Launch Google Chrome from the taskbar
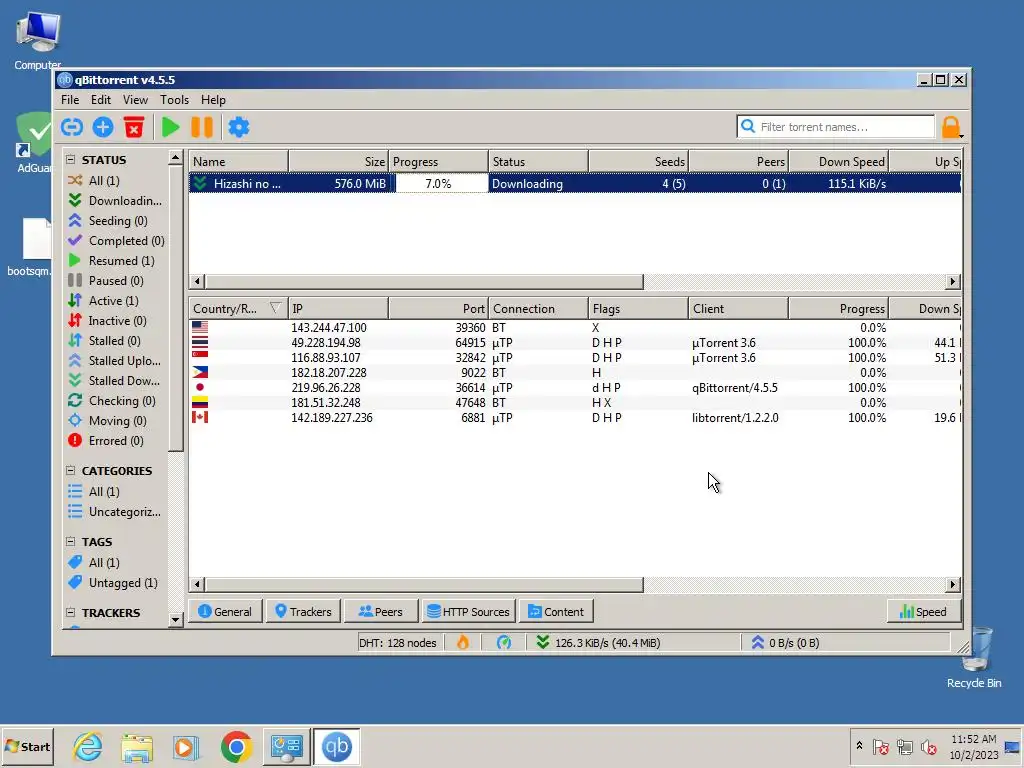 tap(236, 746)
